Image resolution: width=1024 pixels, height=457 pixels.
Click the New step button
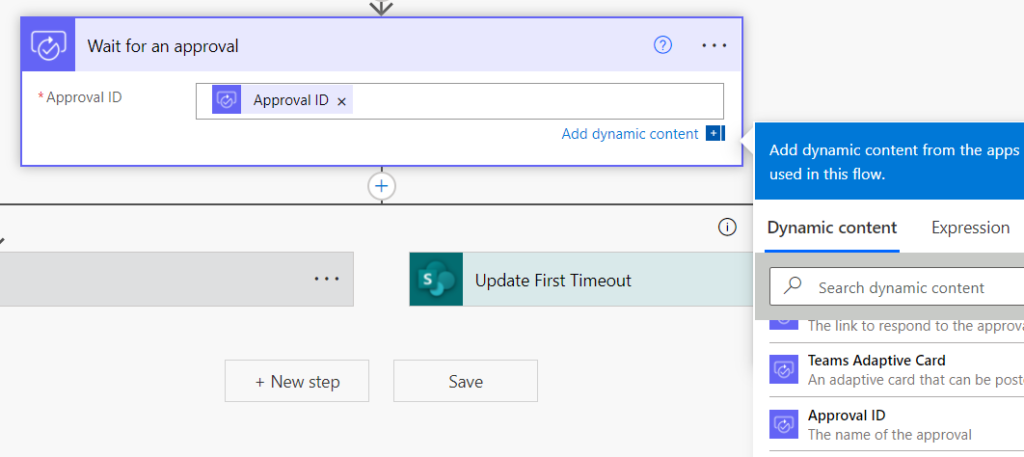pyautogui.click(x=297, y=381)
